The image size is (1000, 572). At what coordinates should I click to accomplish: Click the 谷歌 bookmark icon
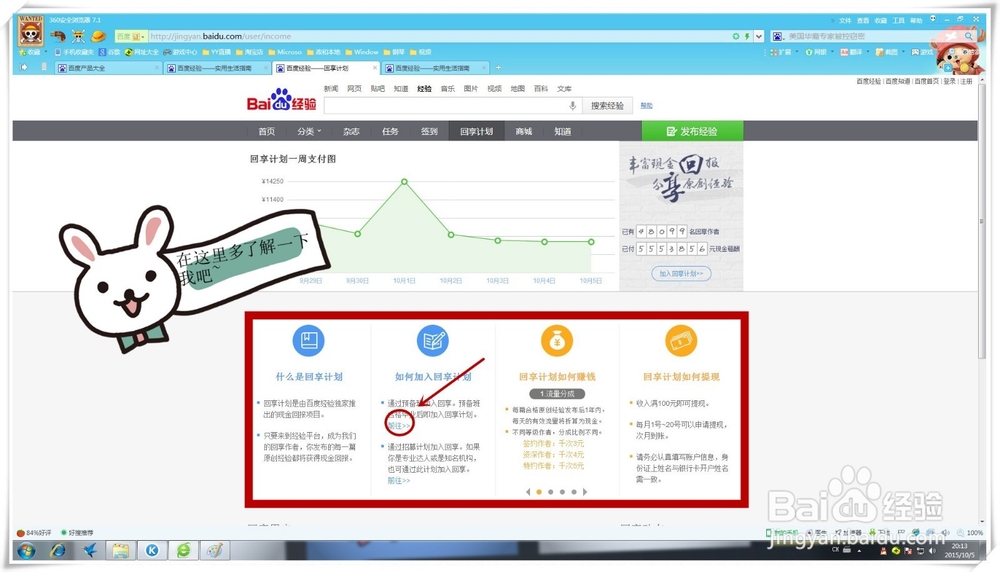pos(102,52)
